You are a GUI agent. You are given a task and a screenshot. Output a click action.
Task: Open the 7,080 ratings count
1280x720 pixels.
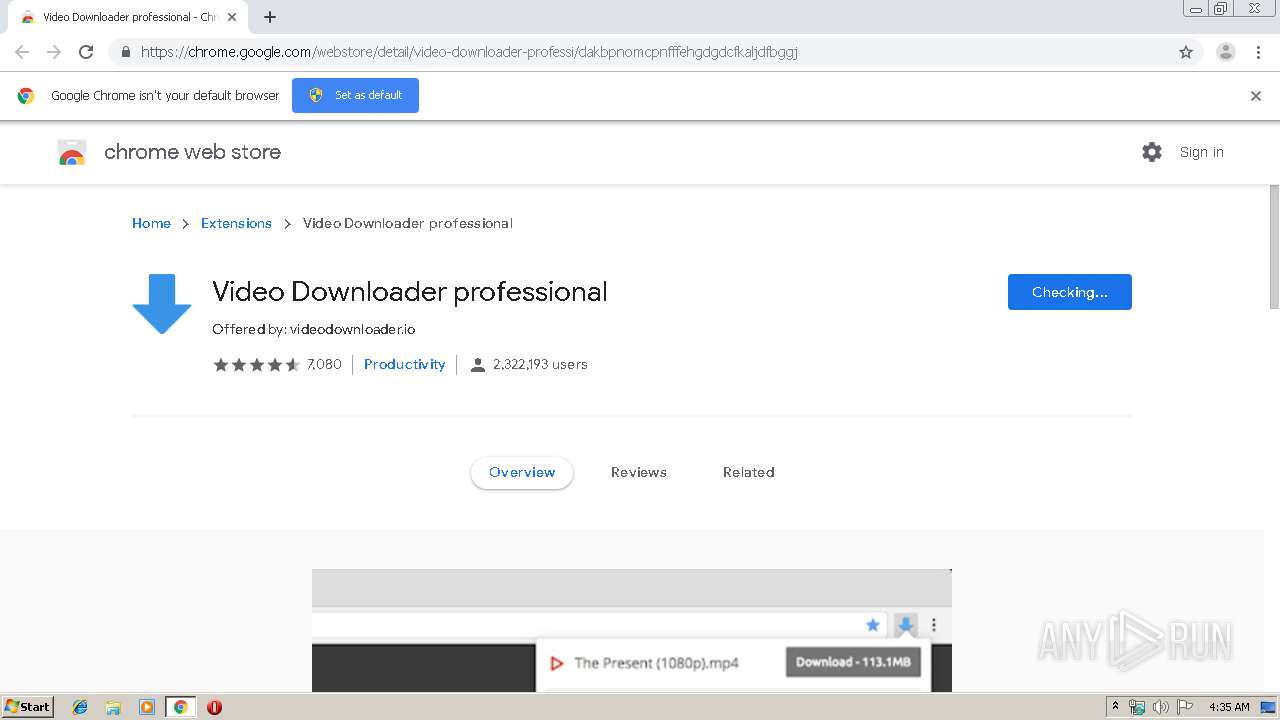point(324,364)
